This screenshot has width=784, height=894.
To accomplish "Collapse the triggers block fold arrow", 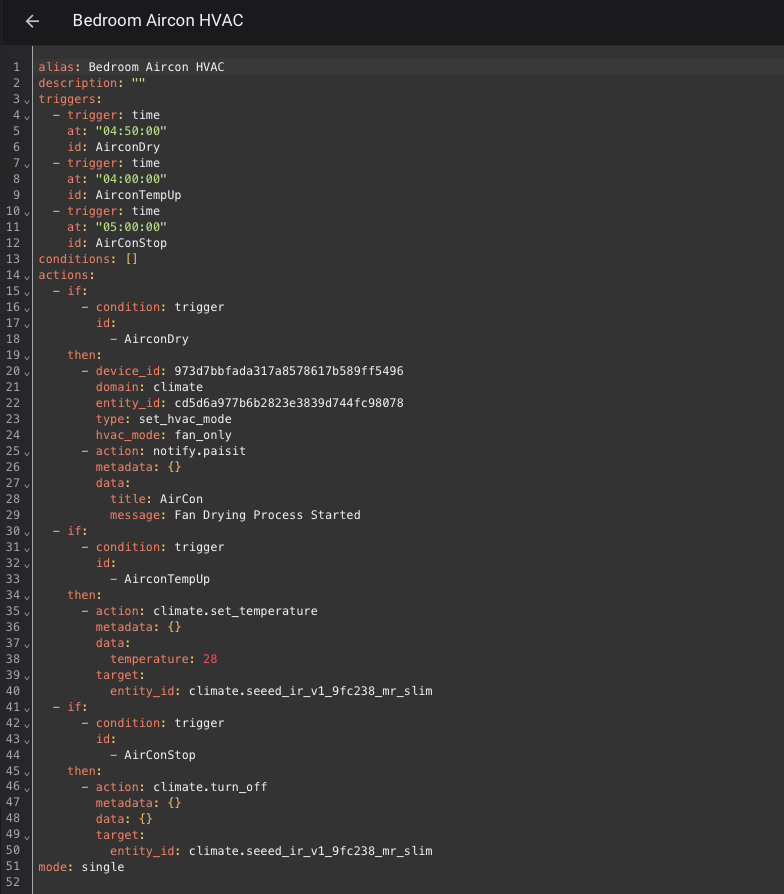I will pos(27,101).
